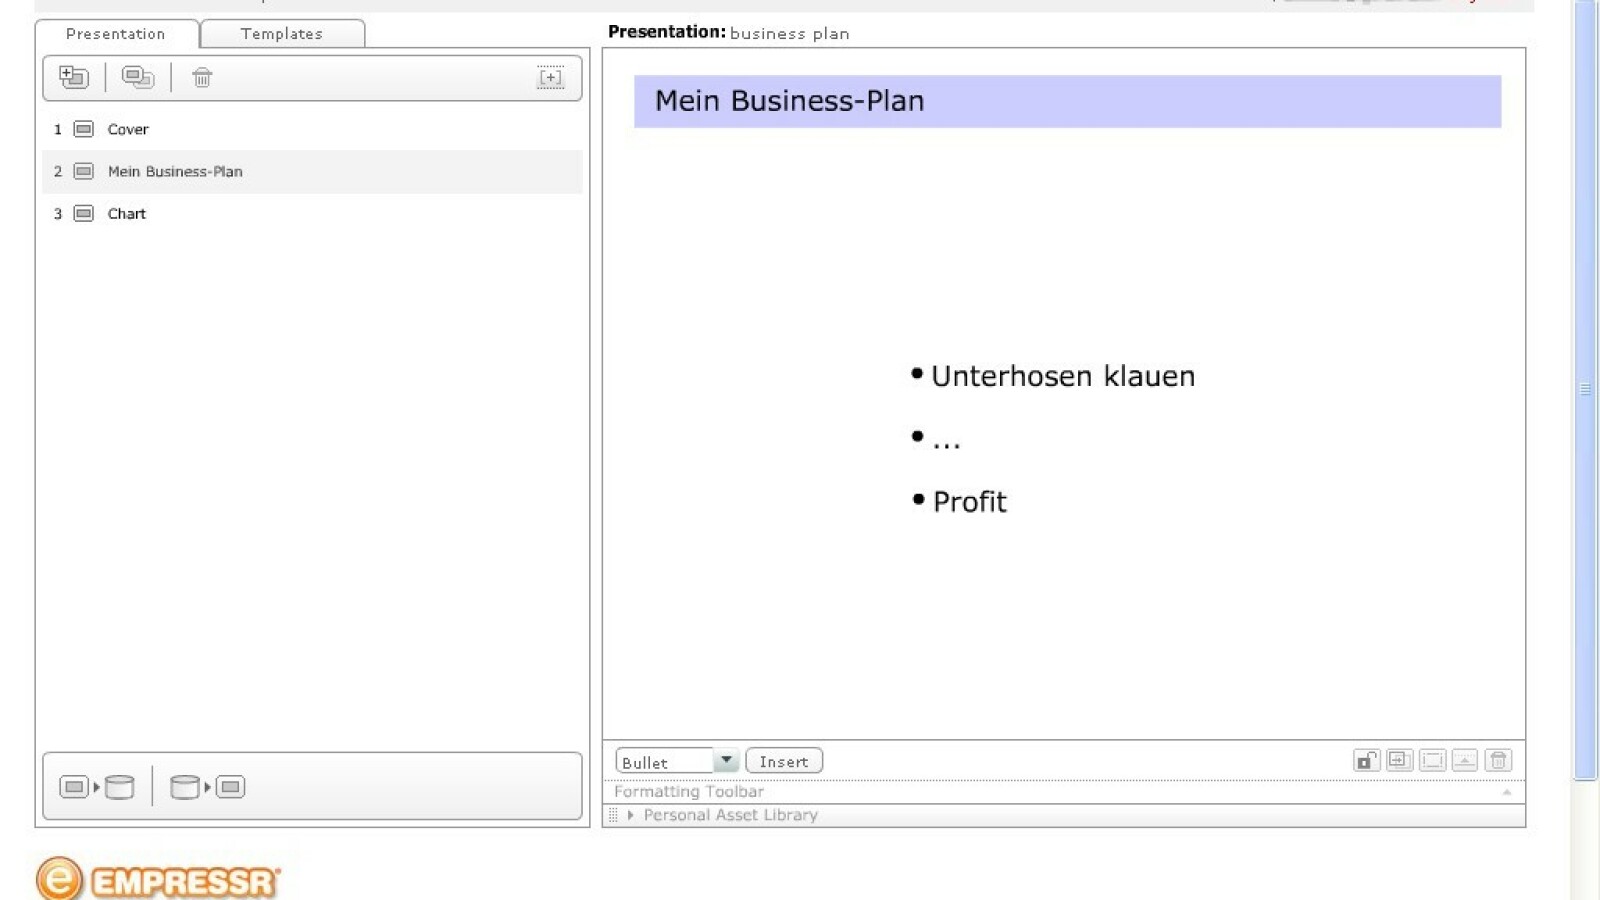The image size is (1600, 900).
Task: Click the Mein Business-Plan slide title bar
Action: click(x=1067, y=101)
